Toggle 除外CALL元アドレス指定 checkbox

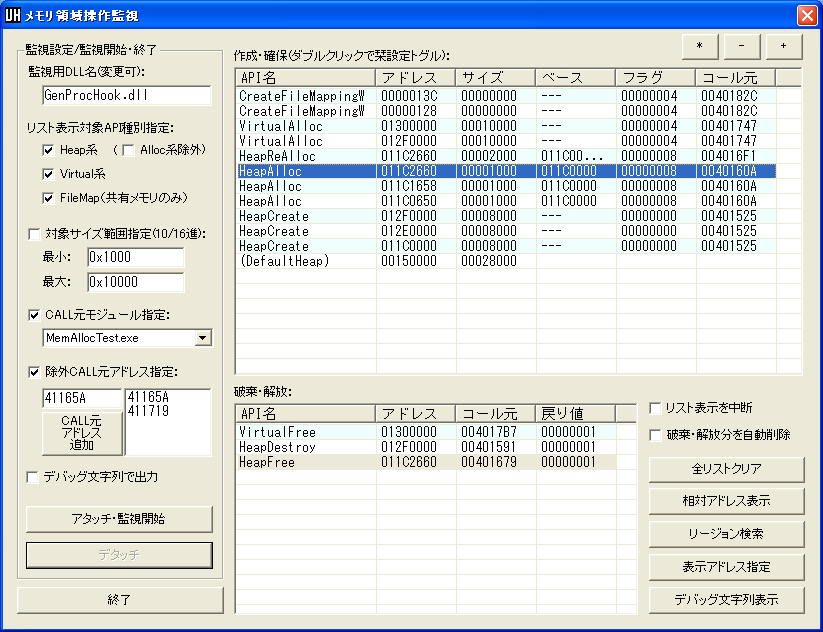[x=34, y=372]
